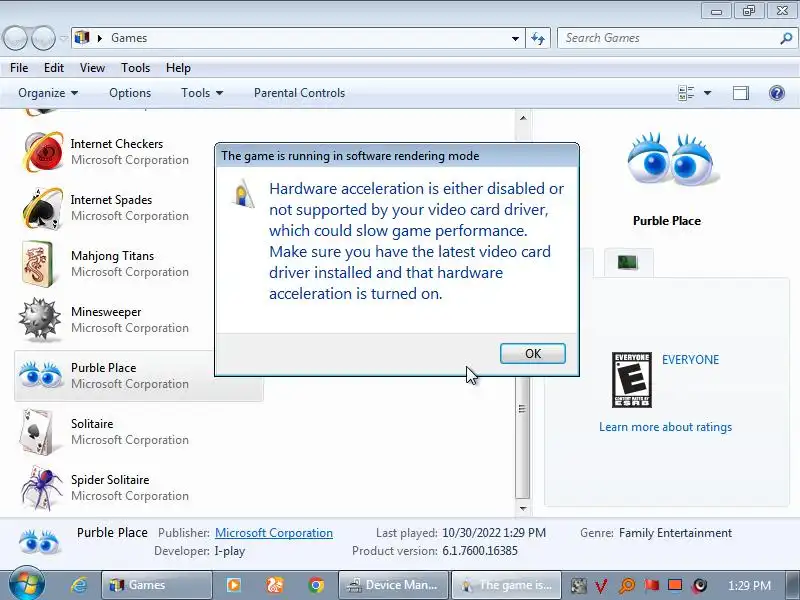Open the Edit menu
The width and height of the screenshot is (800, 600).
[x=54, y=68]
